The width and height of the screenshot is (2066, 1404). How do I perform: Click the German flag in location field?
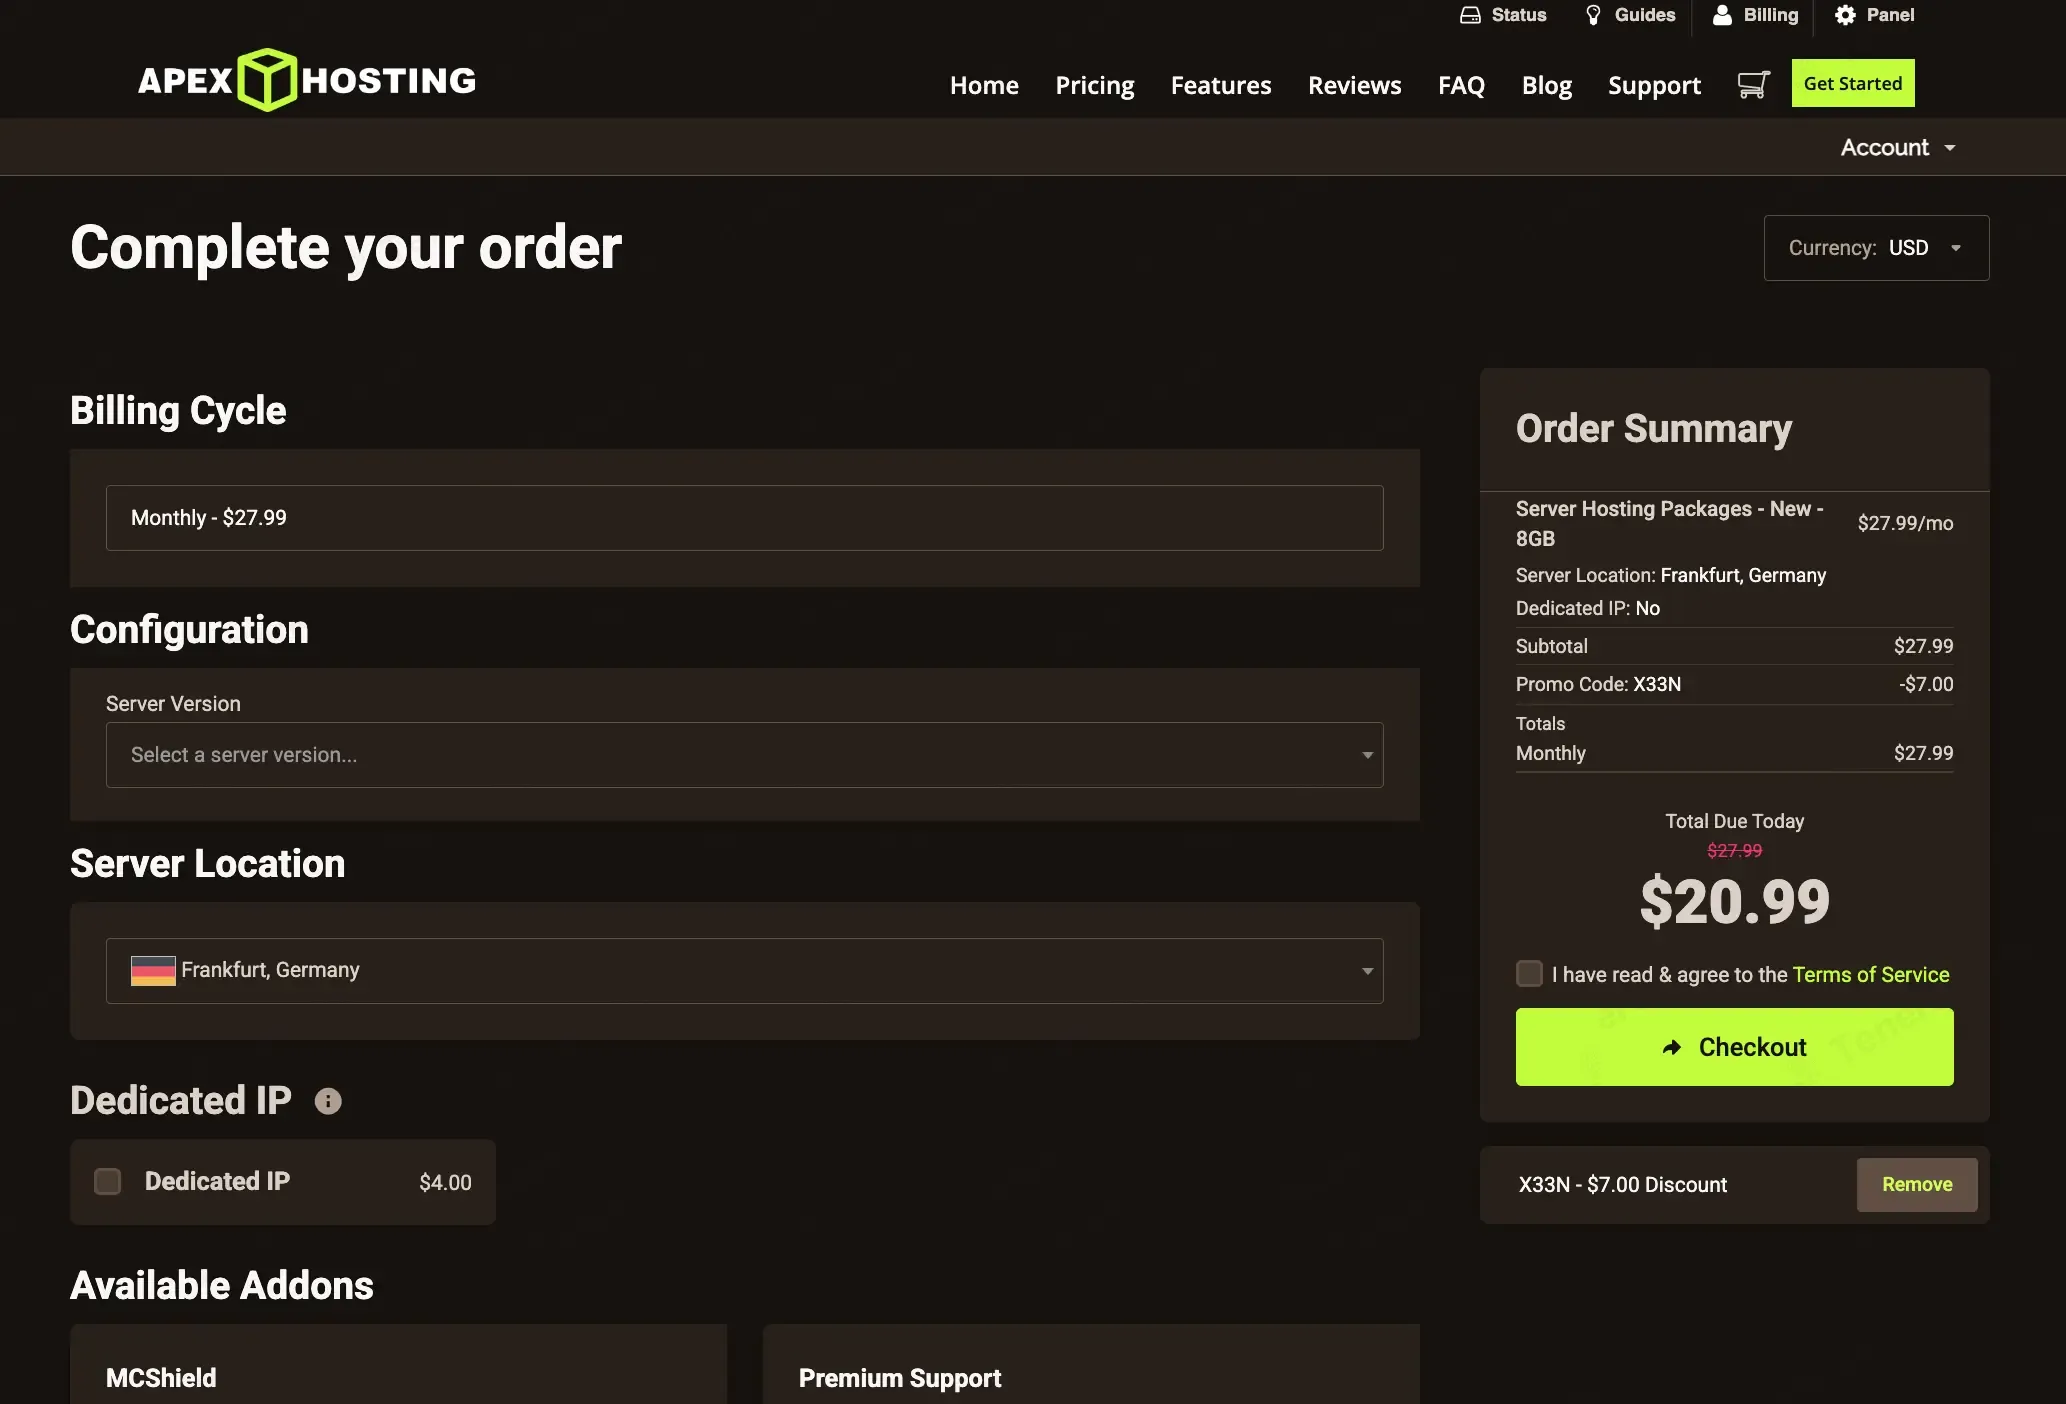[x=153, y=971]
